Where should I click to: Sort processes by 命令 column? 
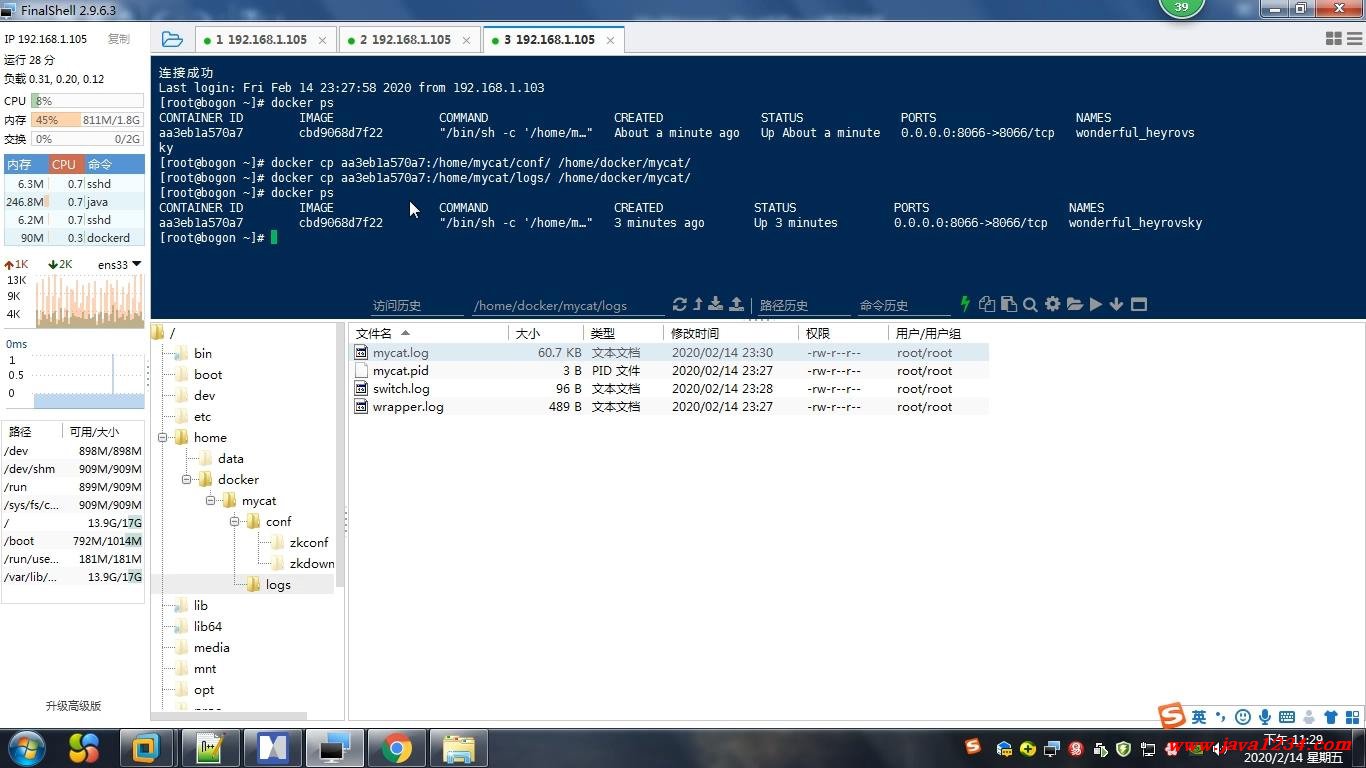(114, 164)
